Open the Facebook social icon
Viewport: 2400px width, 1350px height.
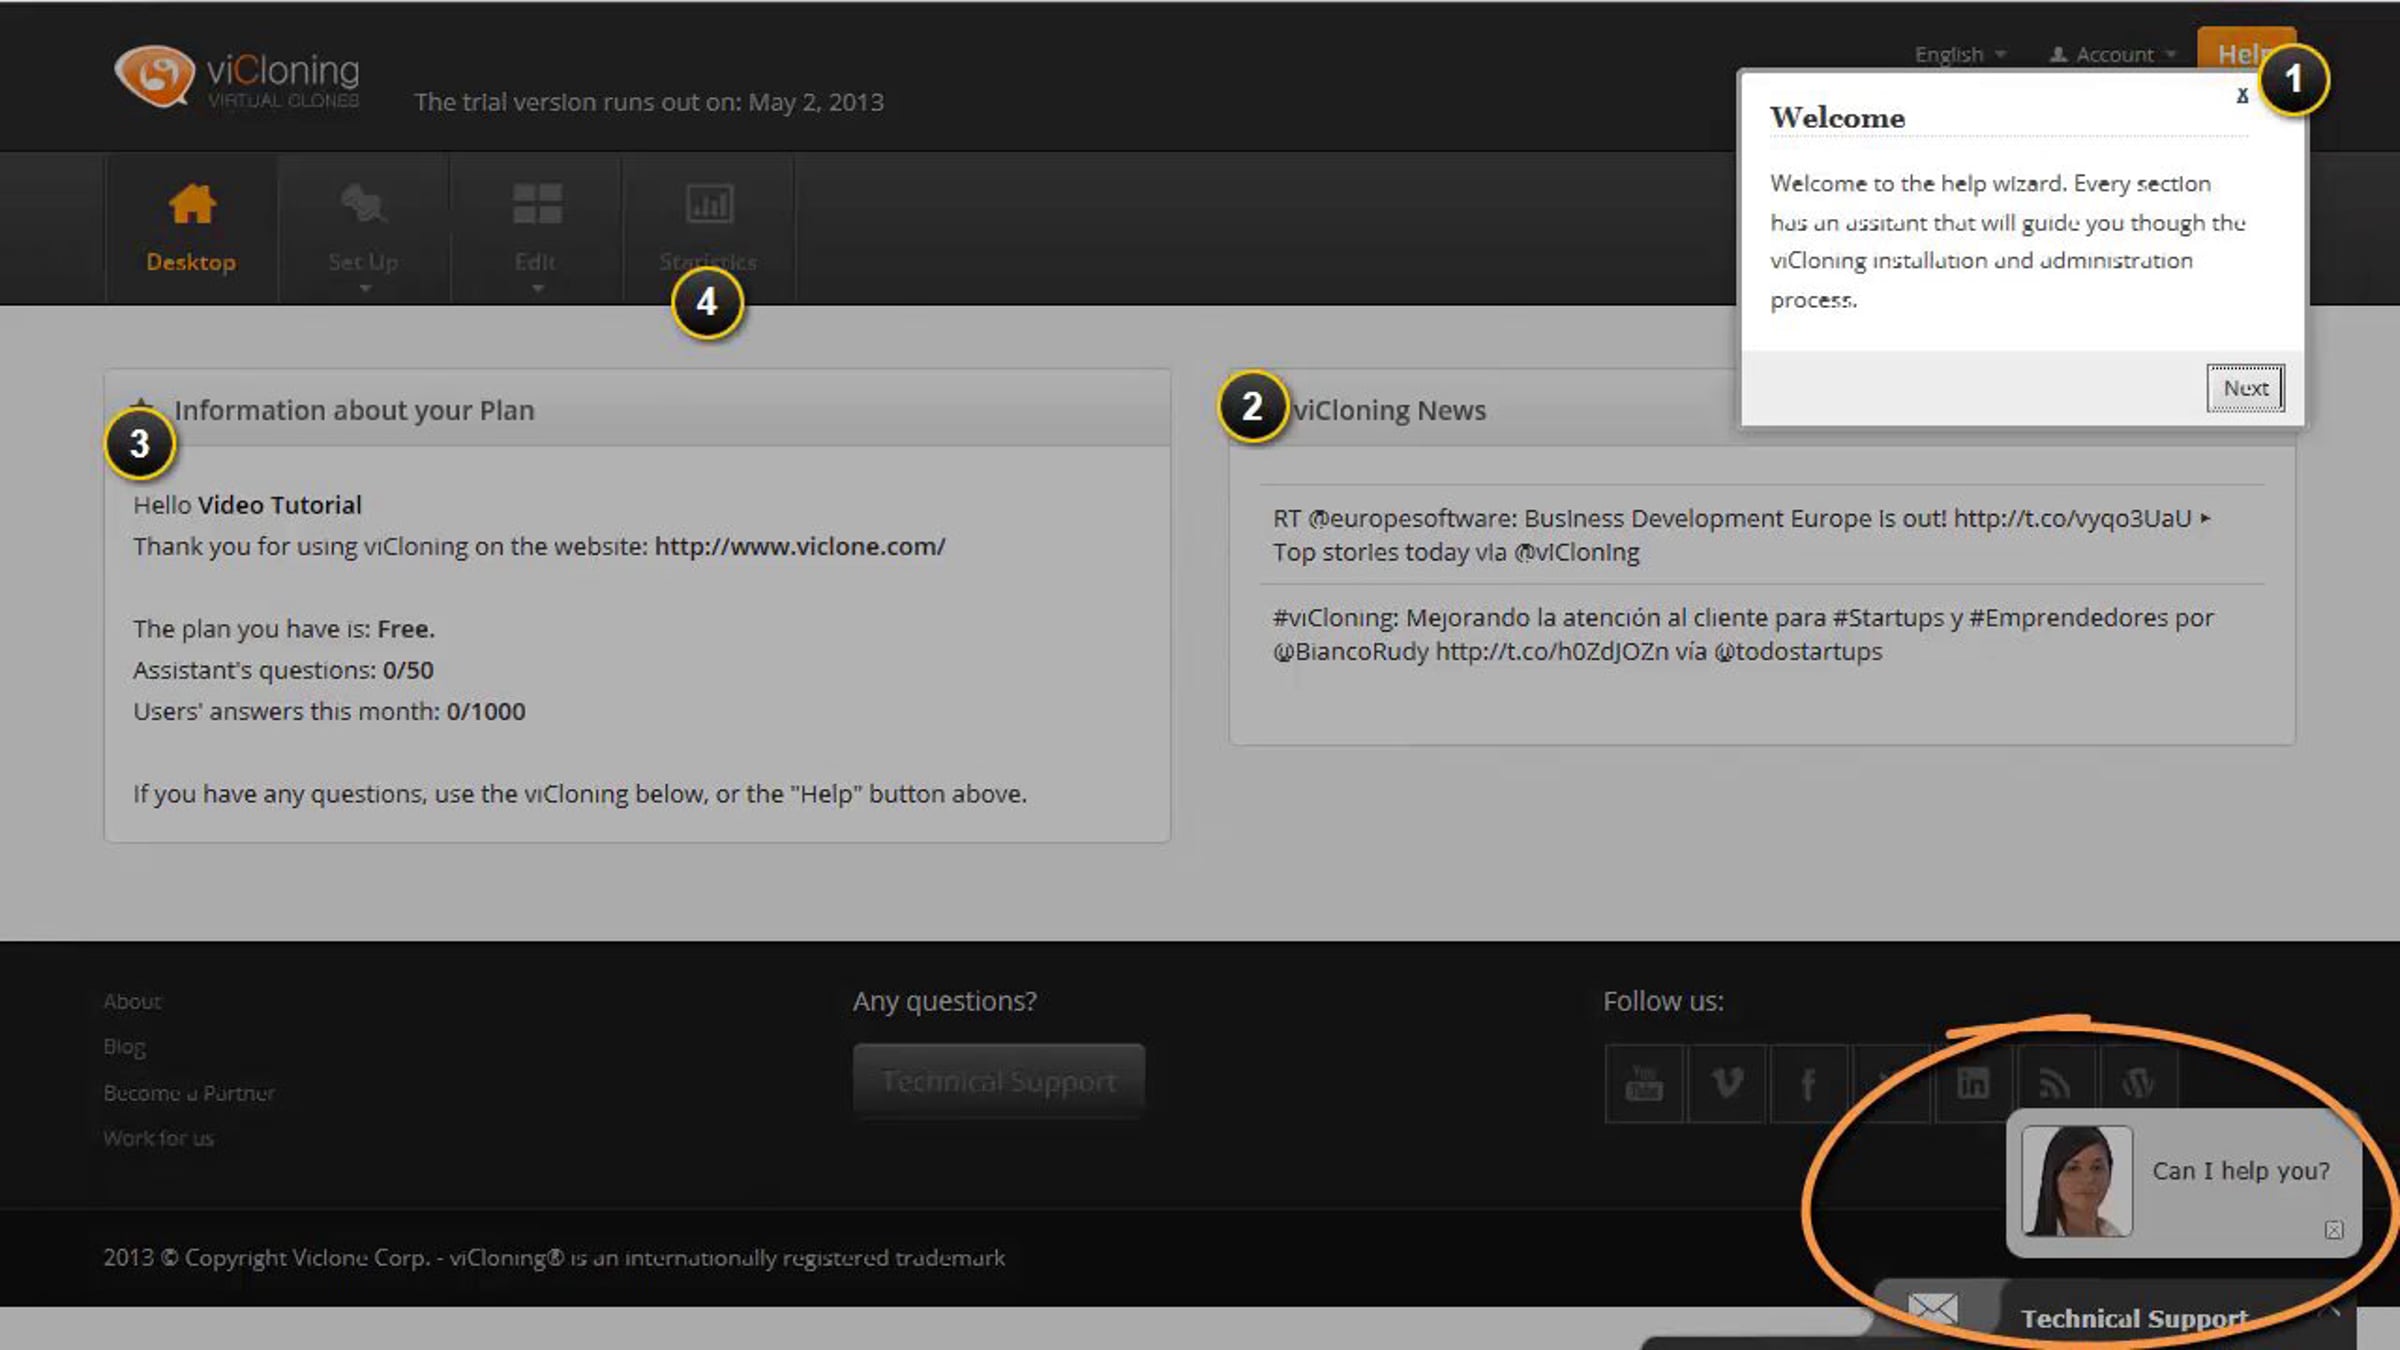pyautogui.click(x=1809, y=1083)
